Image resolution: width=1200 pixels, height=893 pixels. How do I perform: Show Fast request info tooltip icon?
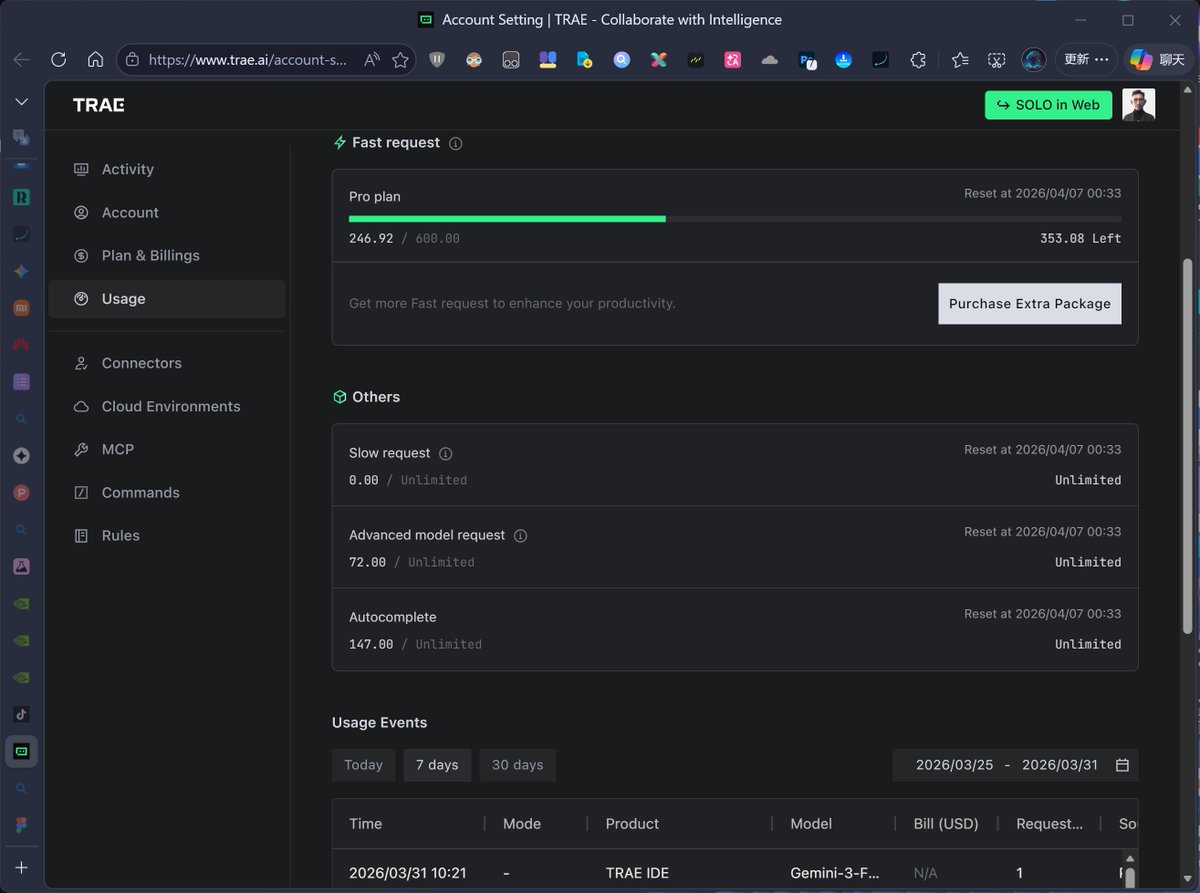(x=456, y=143)
